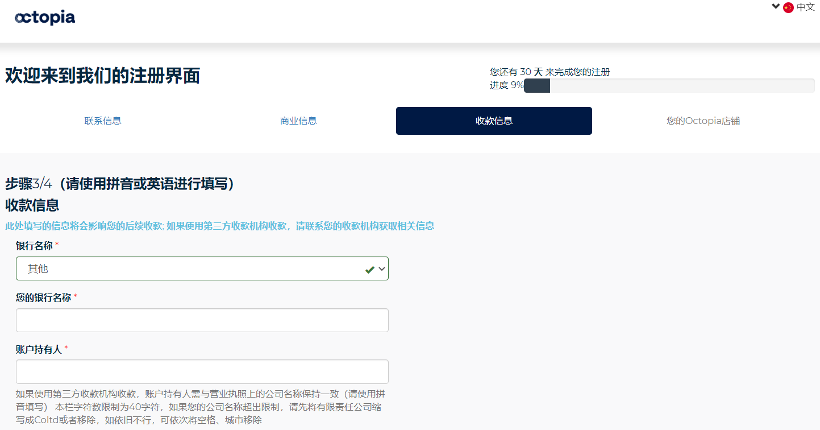Click the 账户持有人 field label
Screen dimensions: 820x430
39,349
